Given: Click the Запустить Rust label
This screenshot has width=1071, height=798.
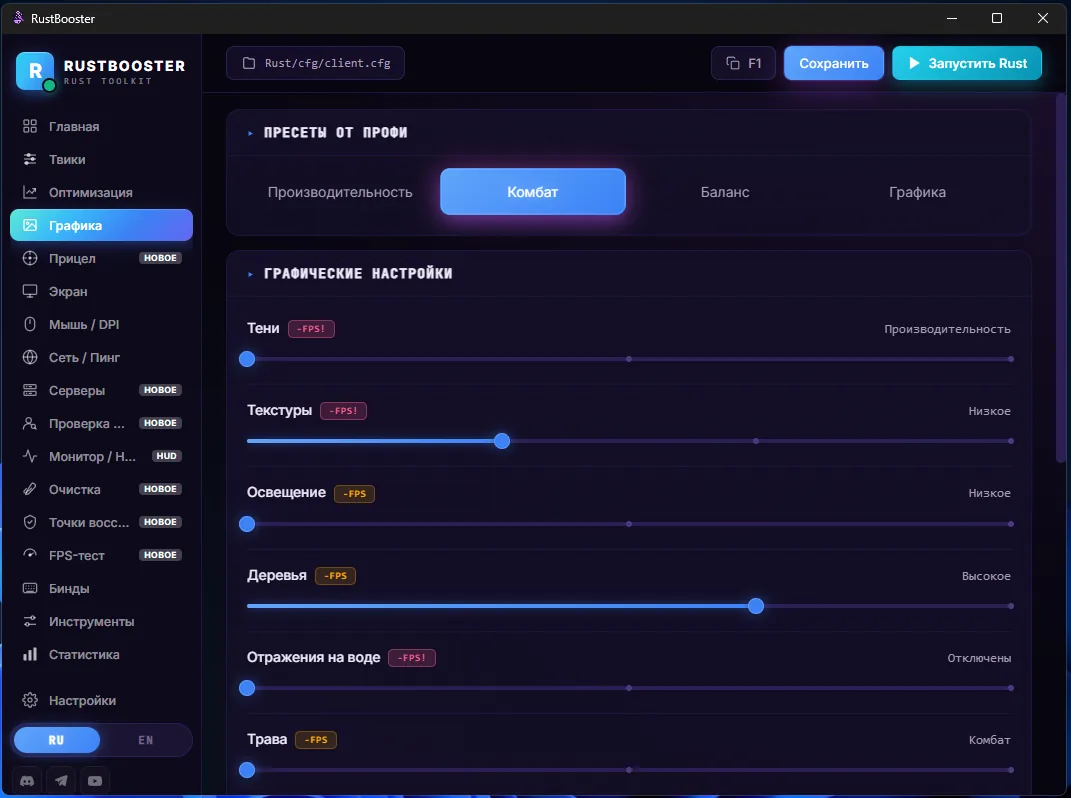Looking at the screenshot, I should point(977,63).
